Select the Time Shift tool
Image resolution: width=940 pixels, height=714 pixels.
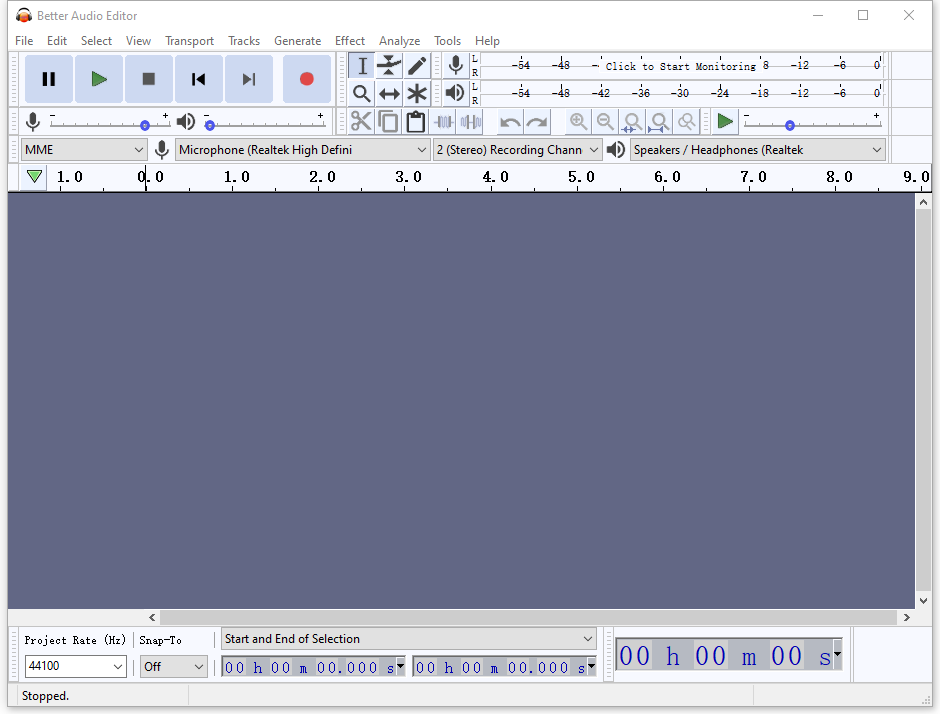389,93
